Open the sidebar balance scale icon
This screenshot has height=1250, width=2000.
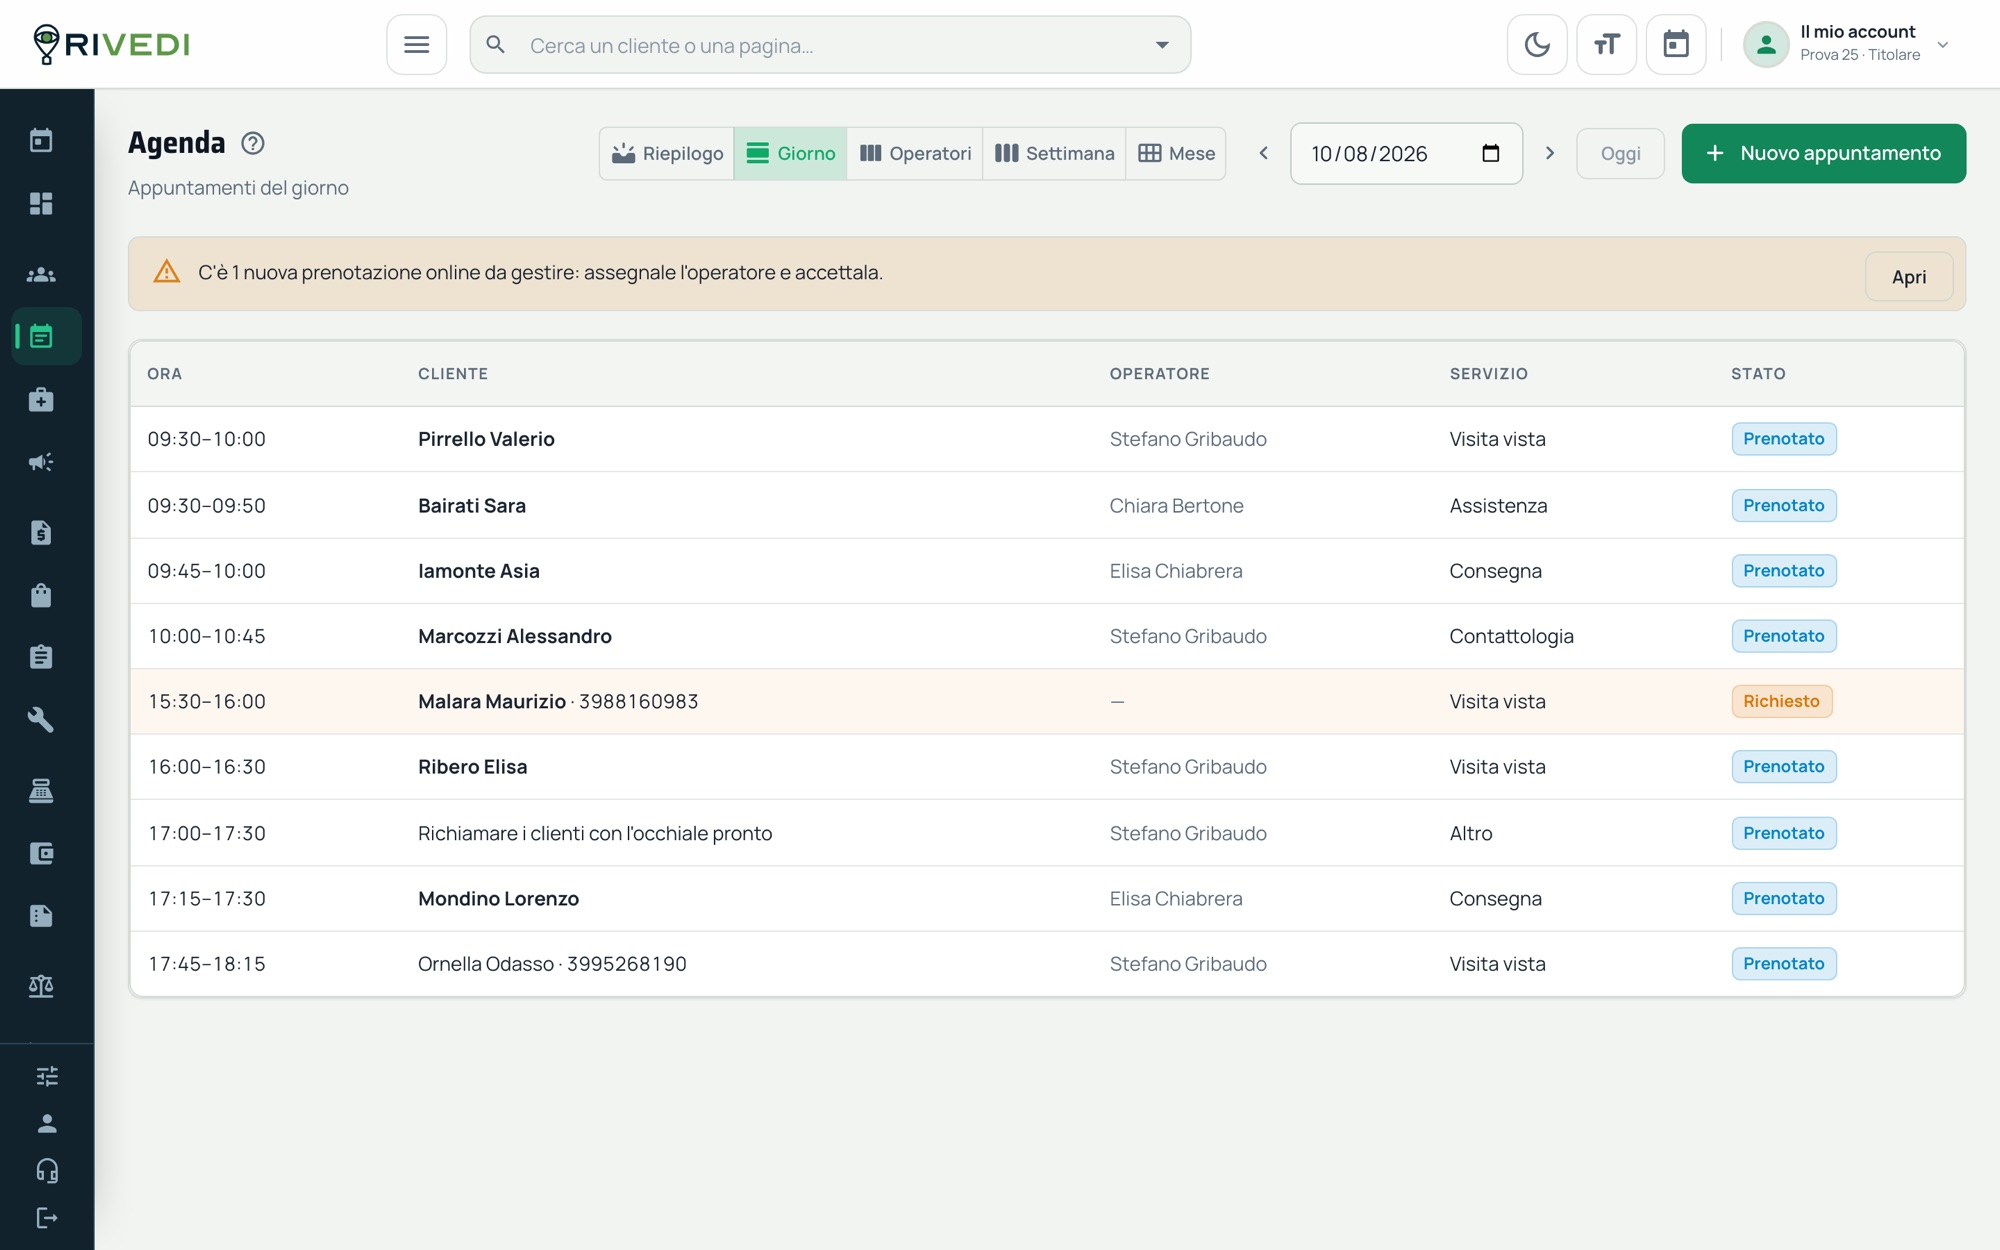click(41, 986)
